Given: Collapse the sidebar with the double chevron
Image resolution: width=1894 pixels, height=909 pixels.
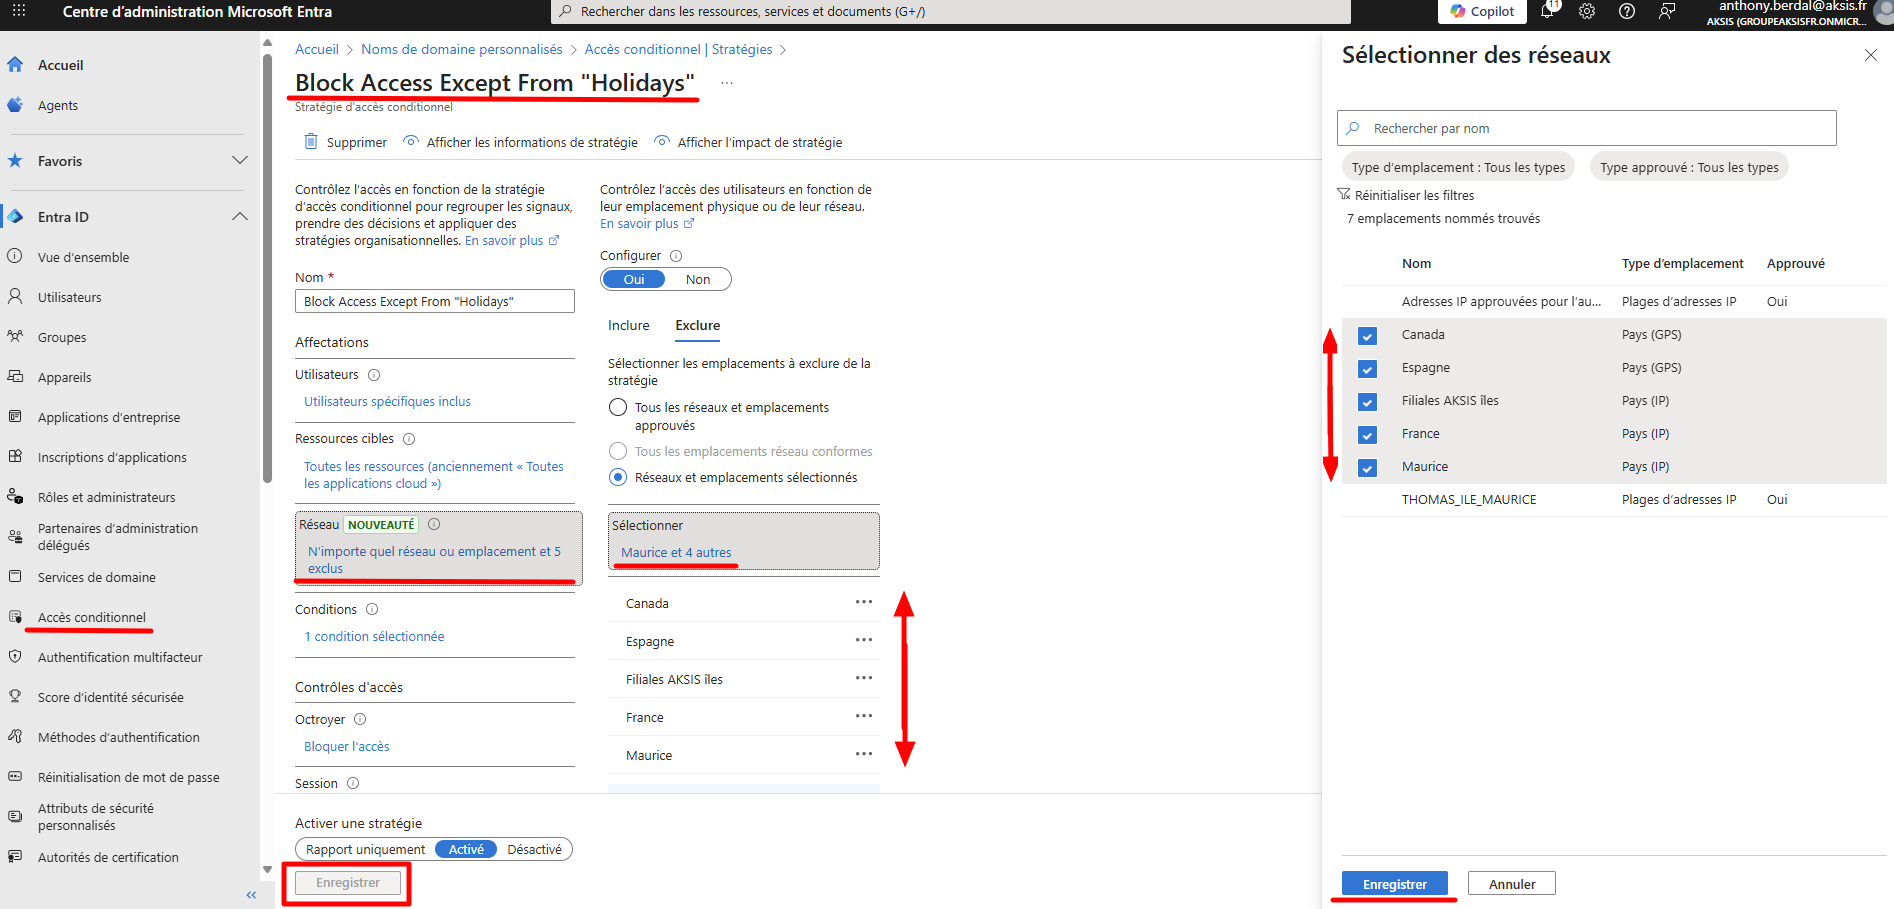Looking at the screenshot, I should [251, 895].
